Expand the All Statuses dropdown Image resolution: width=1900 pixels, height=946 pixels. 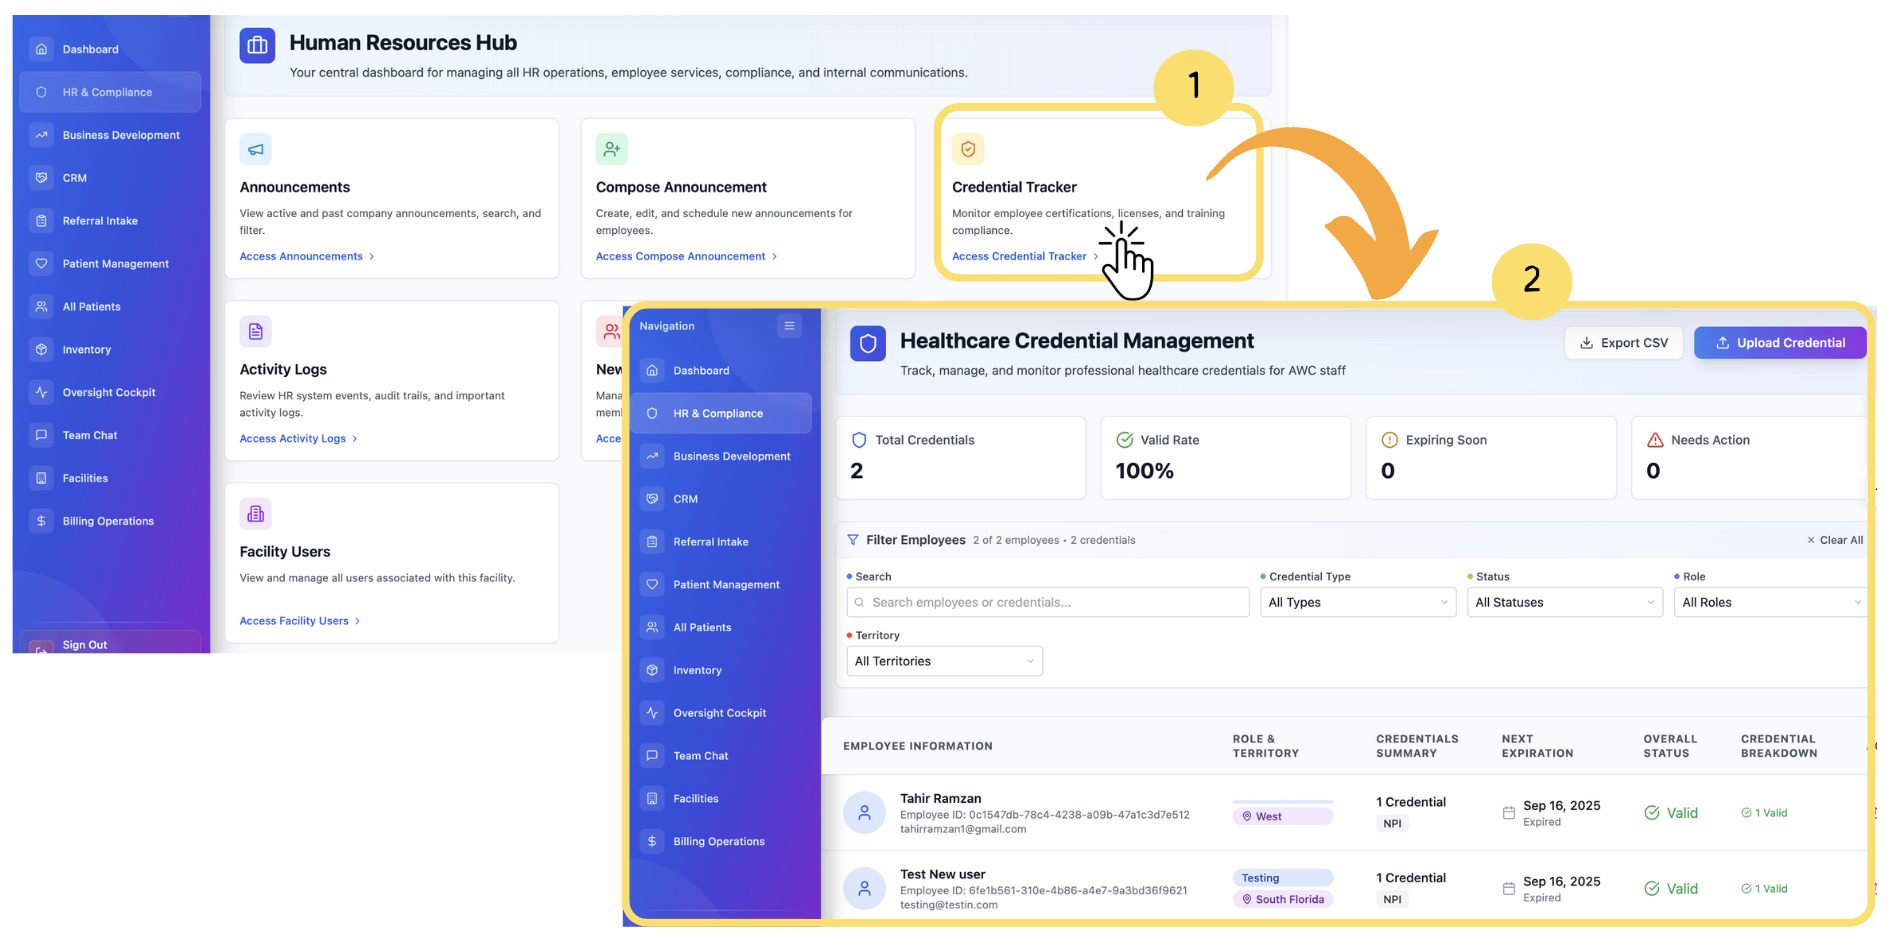coord(1564,602)
